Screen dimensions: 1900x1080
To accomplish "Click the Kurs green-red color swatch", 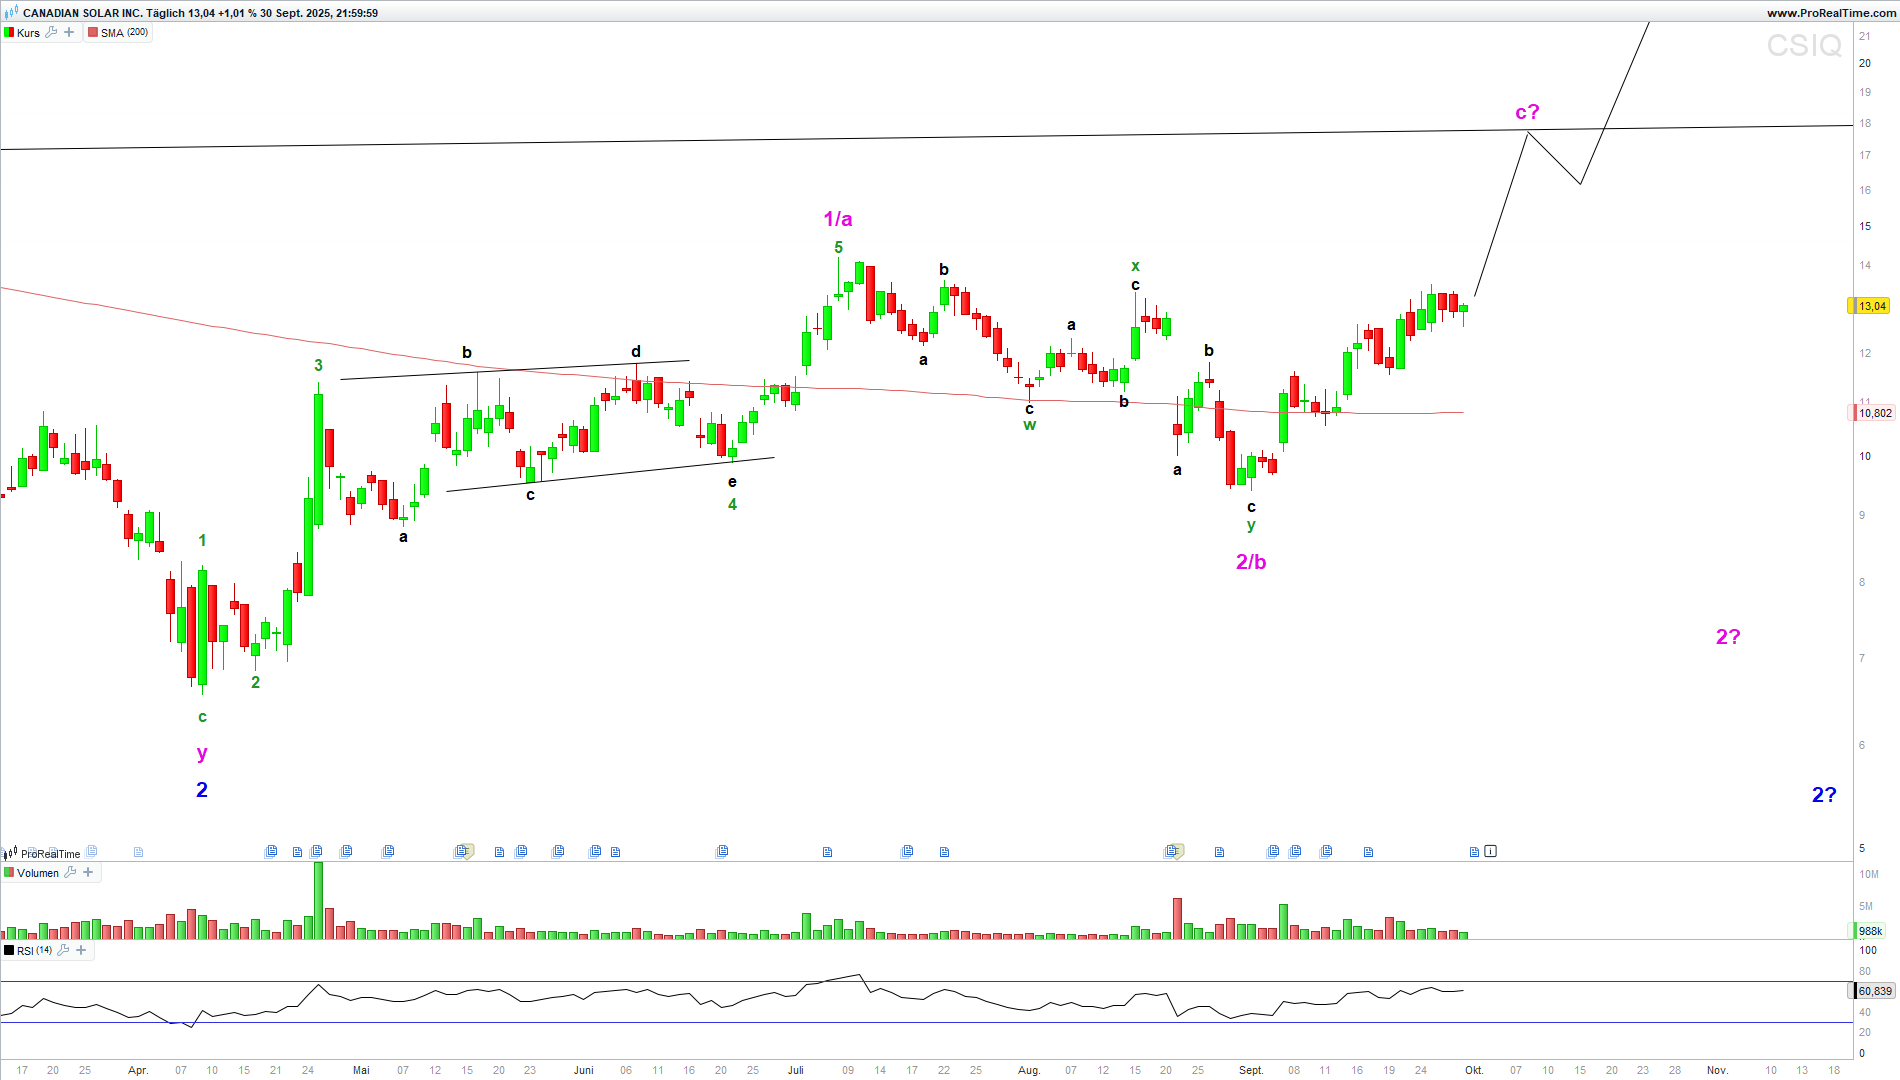I will pos(9,33).
